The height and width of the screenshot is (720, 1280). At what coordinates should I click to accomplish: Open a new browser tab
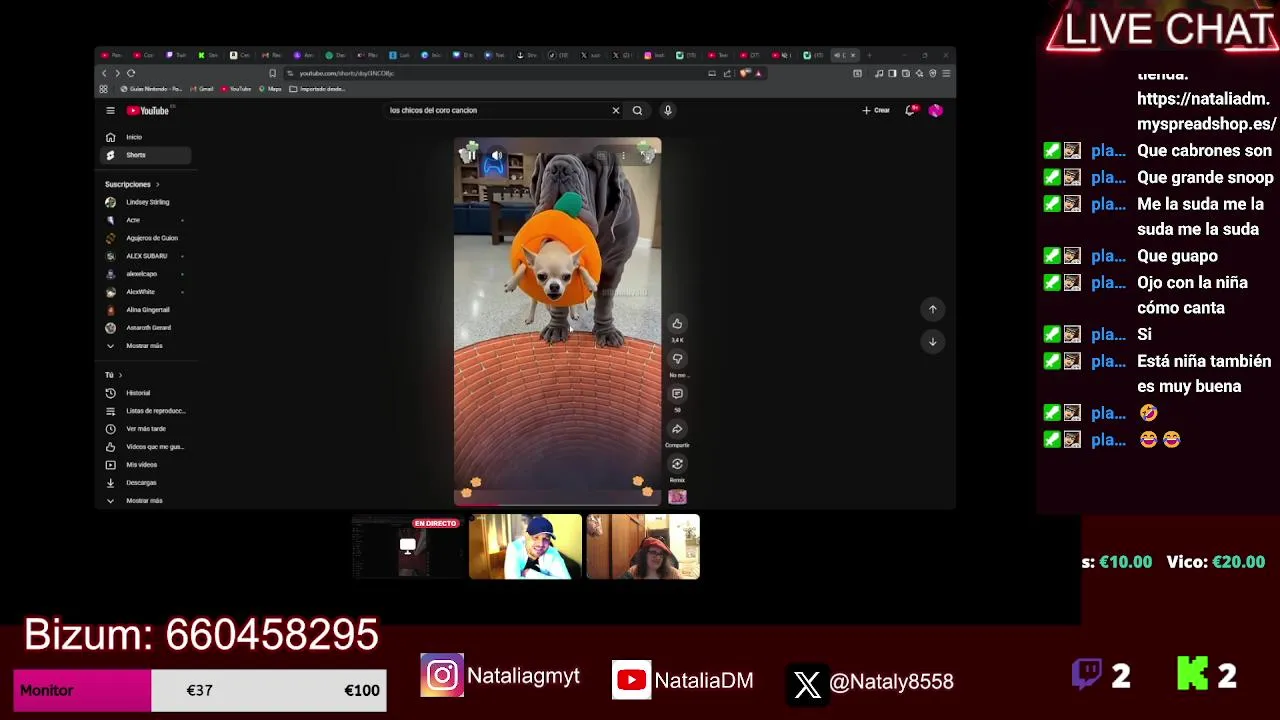click(x=869, y=55)
